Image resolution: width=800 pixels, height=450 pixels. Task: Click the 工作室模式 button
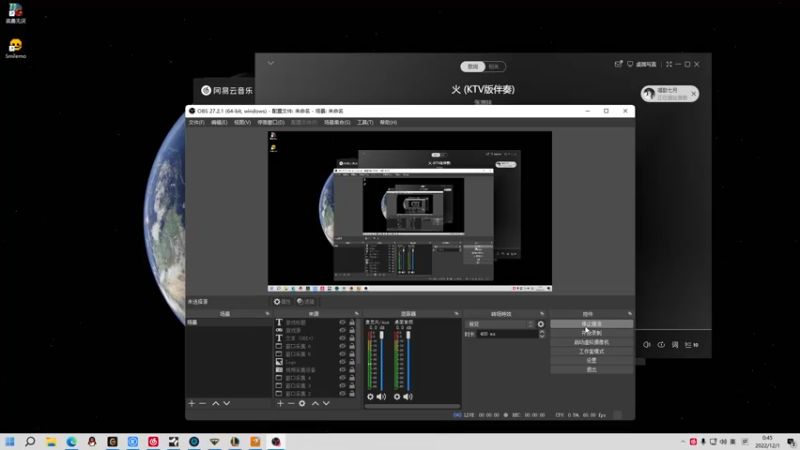(591, 352)
